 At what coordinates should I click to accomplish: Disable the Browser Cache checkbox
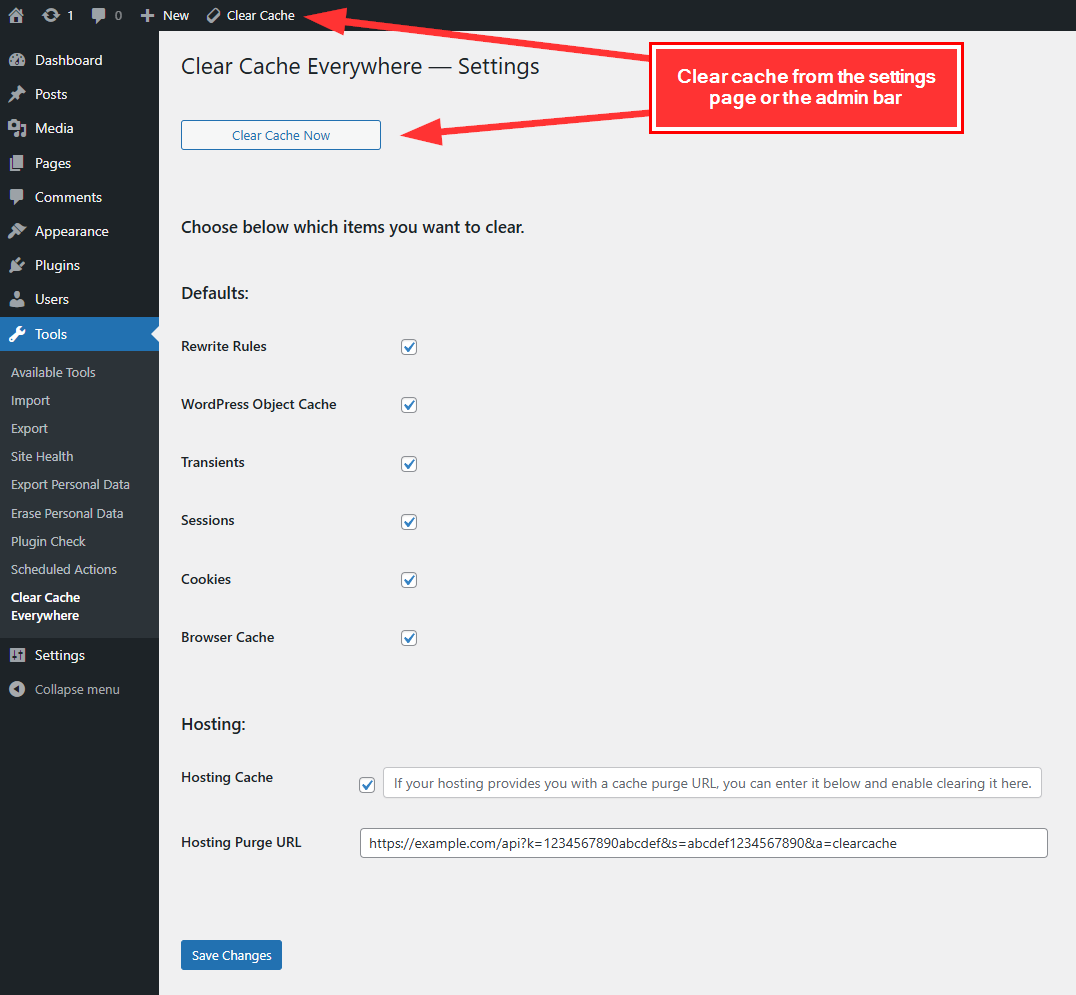409,638
